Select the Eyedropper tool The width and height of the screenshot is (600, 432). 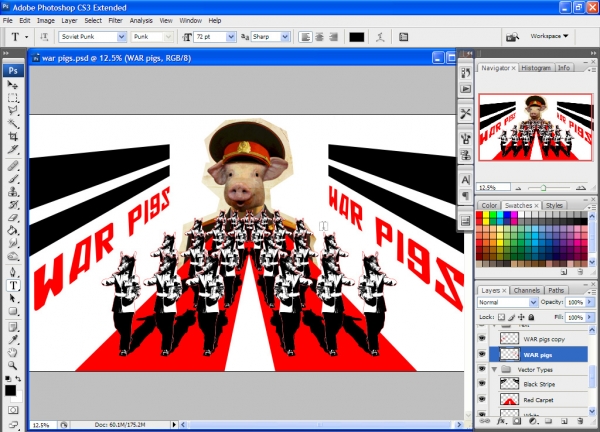pos(13,340)
